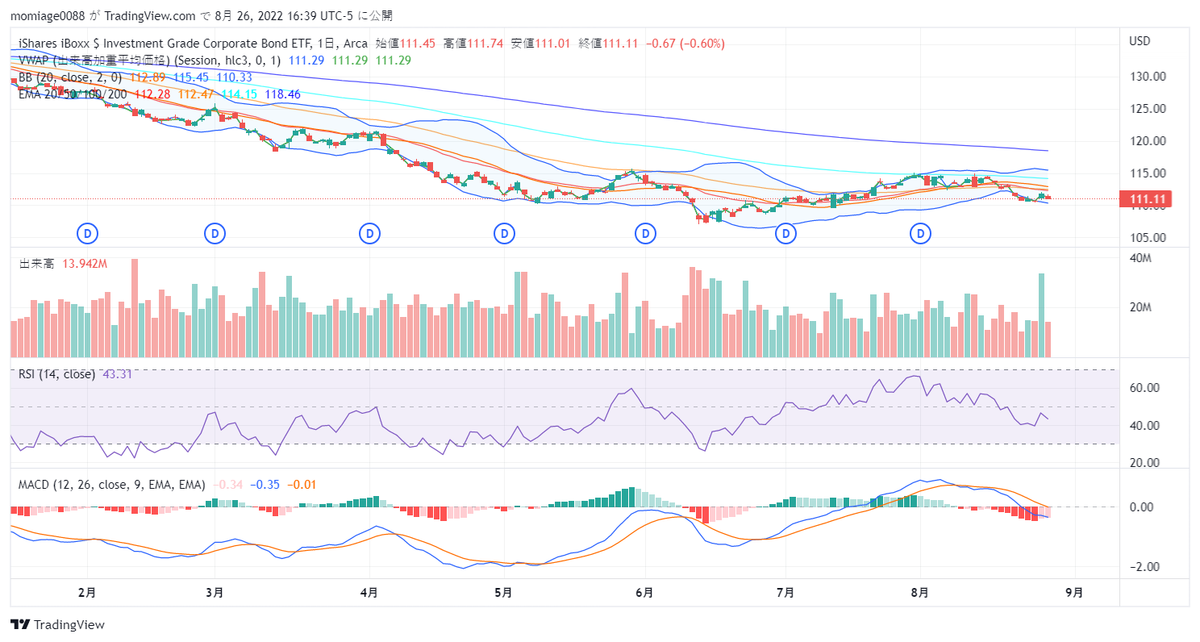This screenshot has width=1200, height=642.
Task: Click the −2.00 MACD axis label
Action: pyautogui.click(x=1144, y=567)
